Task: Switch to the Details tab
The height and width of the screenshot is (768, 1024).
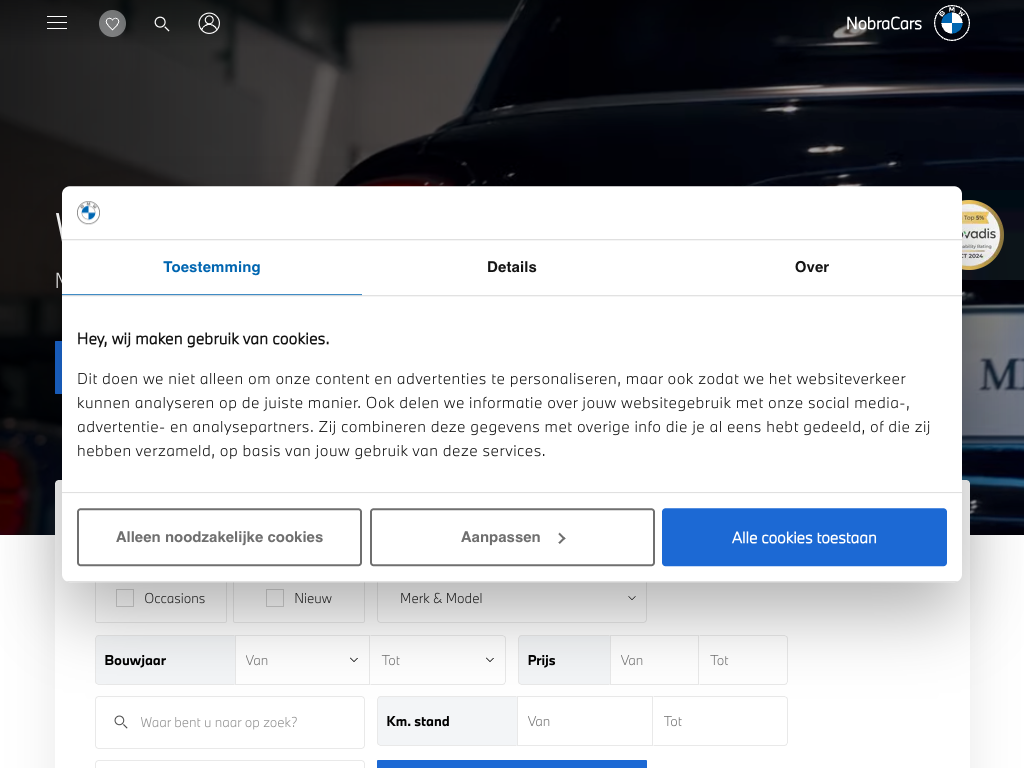Action: tap(511, 267)
